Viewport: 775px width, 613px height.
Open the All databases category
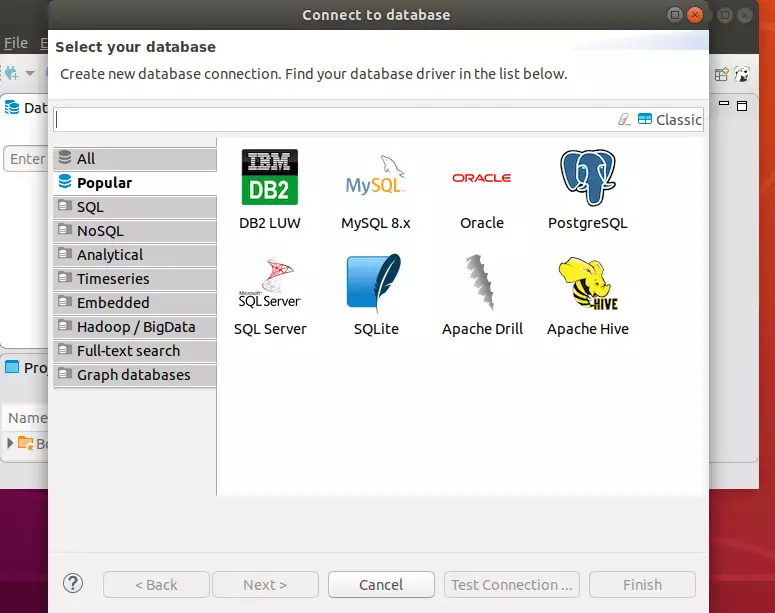pyautogui.click(x=135, y=159)
